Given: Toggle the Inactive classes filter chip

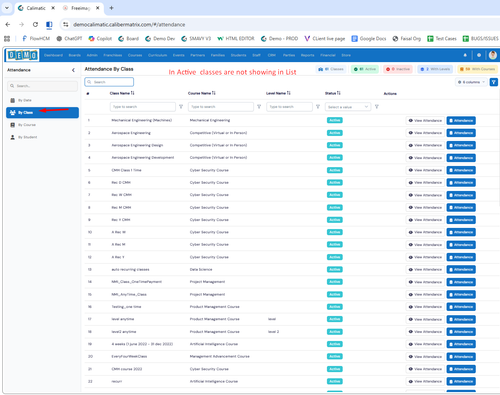Looking at the screenshot, I should pyautogui.click(x=398, y=69).
